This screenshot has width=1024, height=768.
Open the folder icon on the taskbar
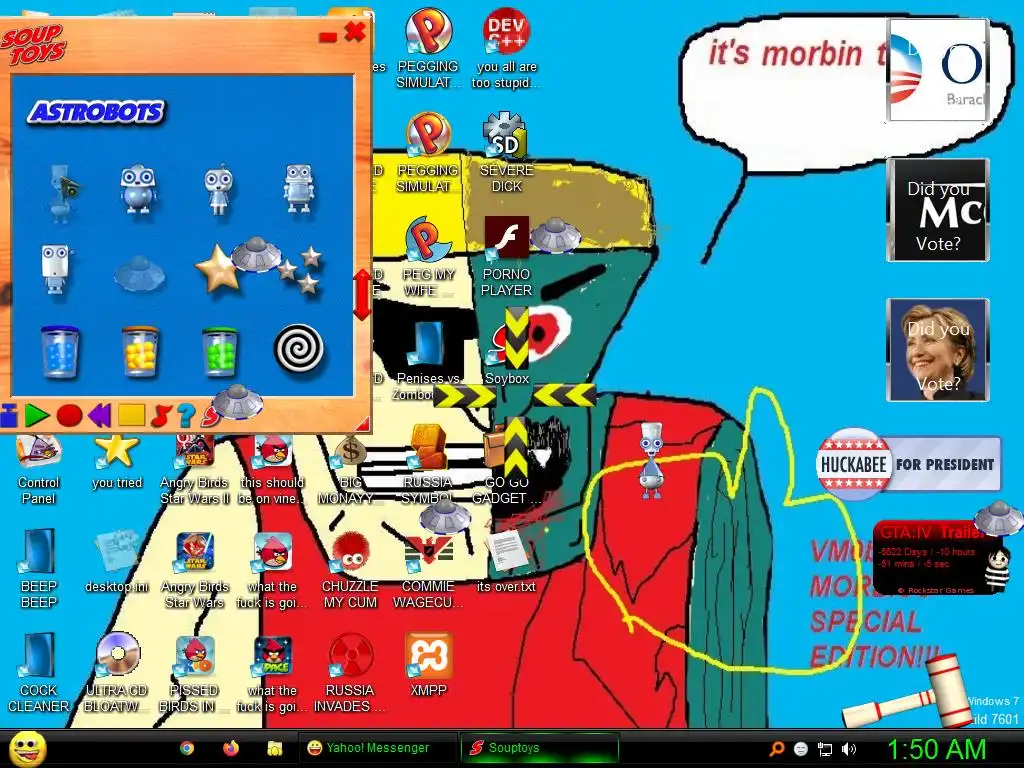point(274,748)
